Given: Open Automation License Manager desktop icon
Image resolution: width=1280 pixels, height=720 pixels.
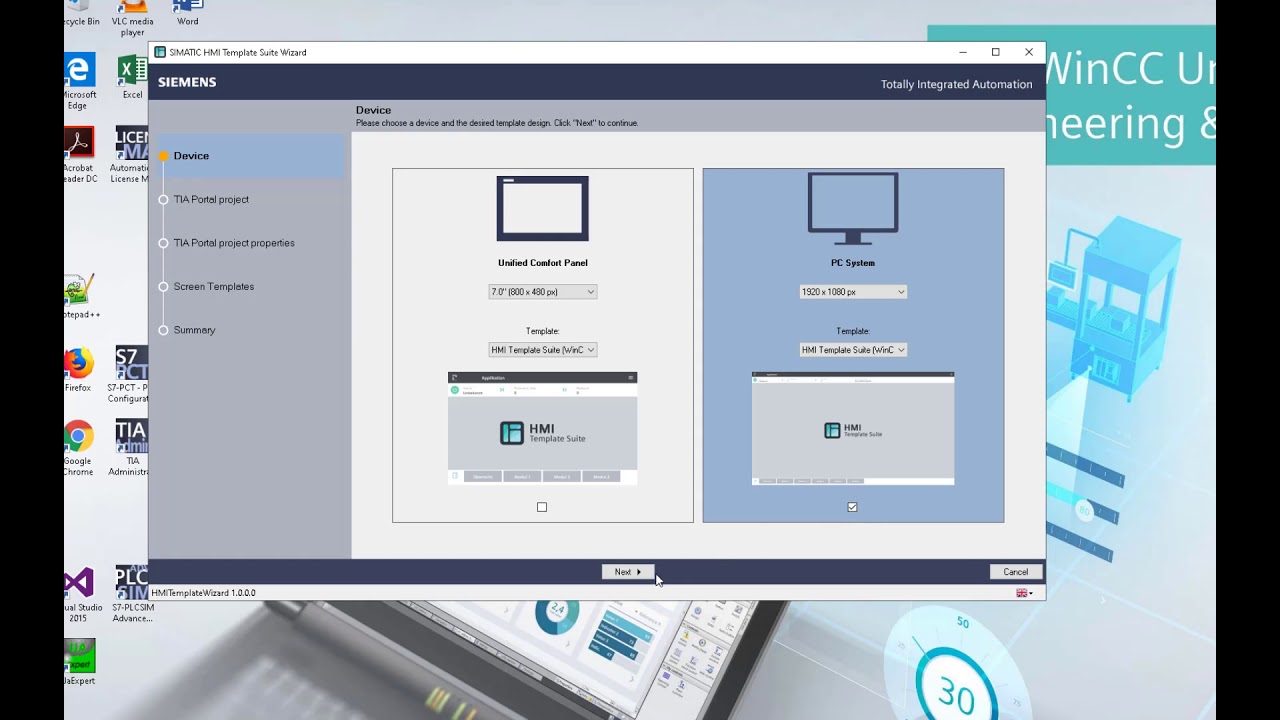Looking at the screenshot, I should click(131, 155).
